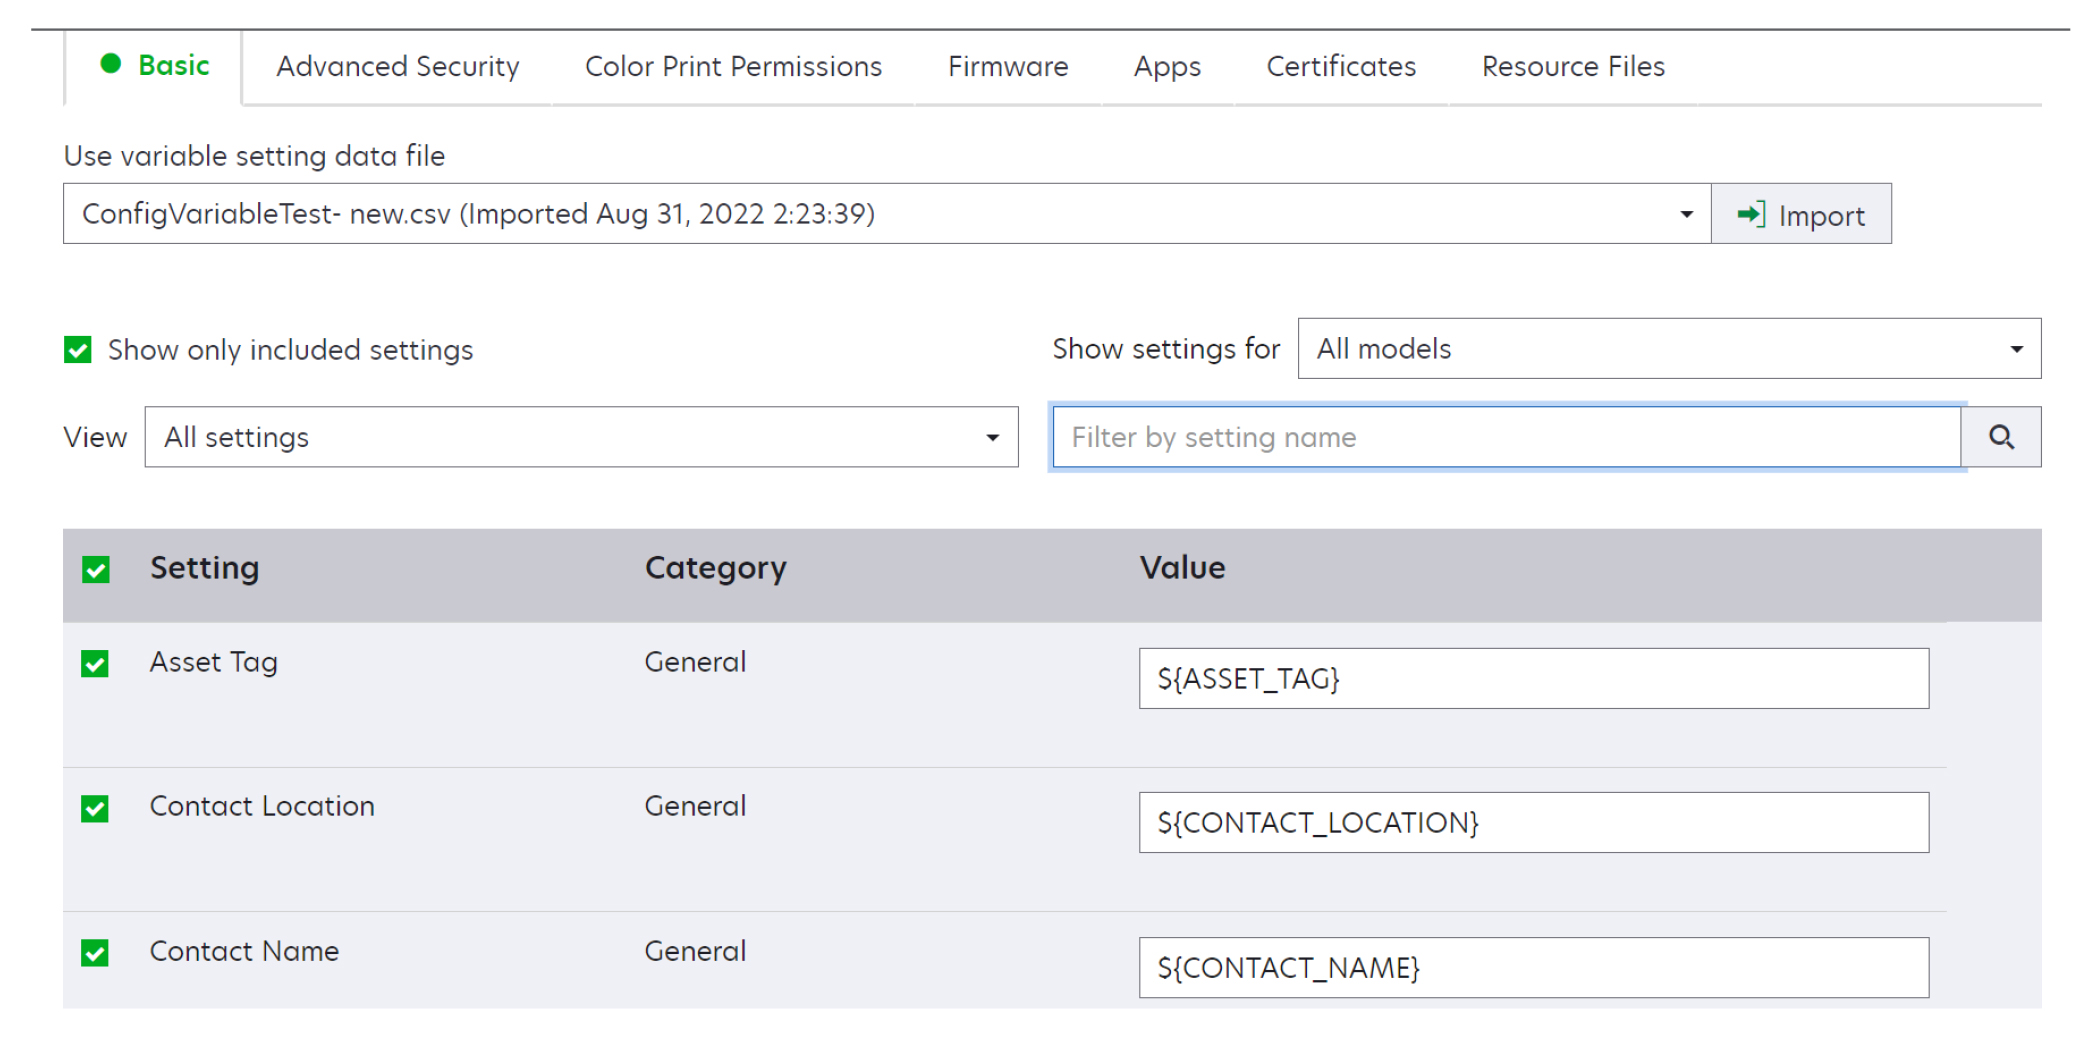Image resolution: width=2099 pixels, height=1040 pixels.
Task: Edit the ASSET_TAG value field
Action: [1533, 678]
